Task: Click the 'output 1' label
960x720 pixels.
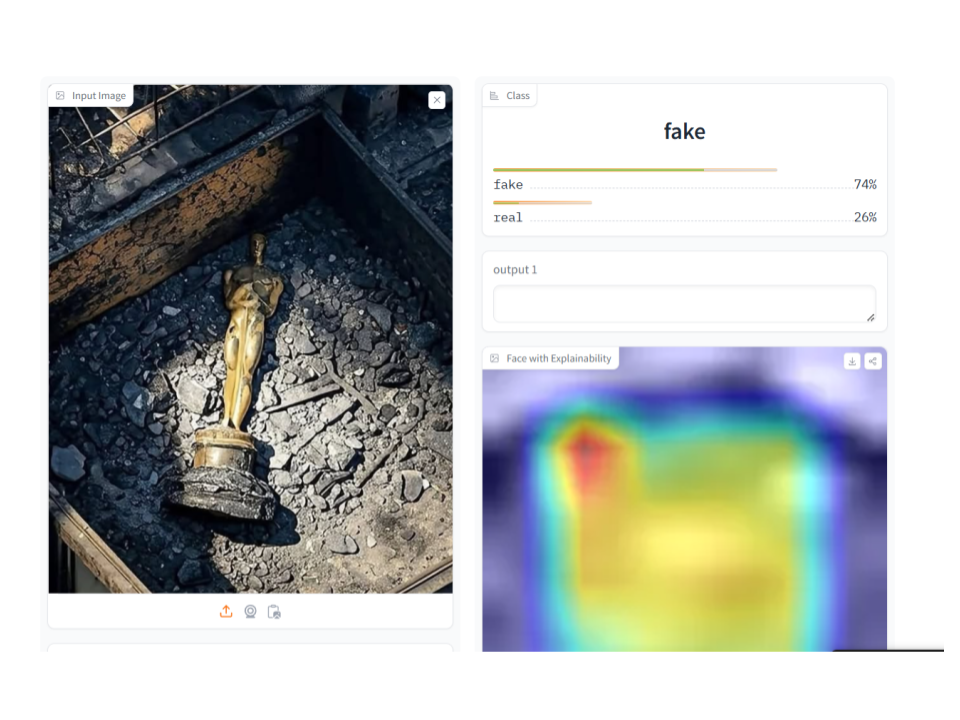Action: (x=515, y=269)
